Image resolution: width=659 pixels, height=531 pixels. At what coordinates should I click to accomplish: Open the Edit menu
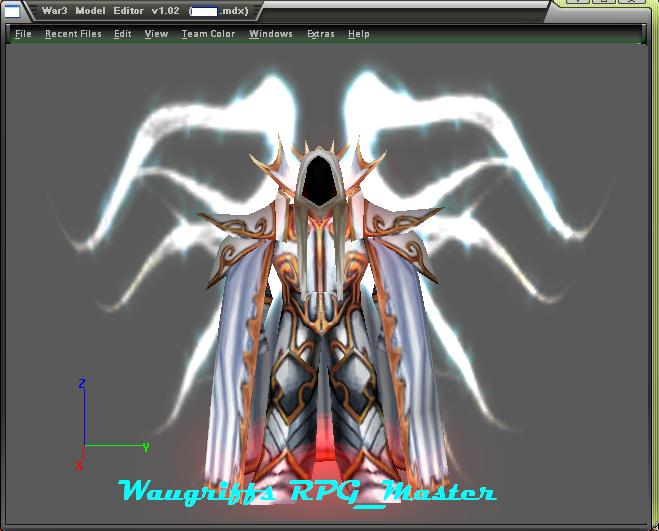pyautogui.click(x=123, y=34)
